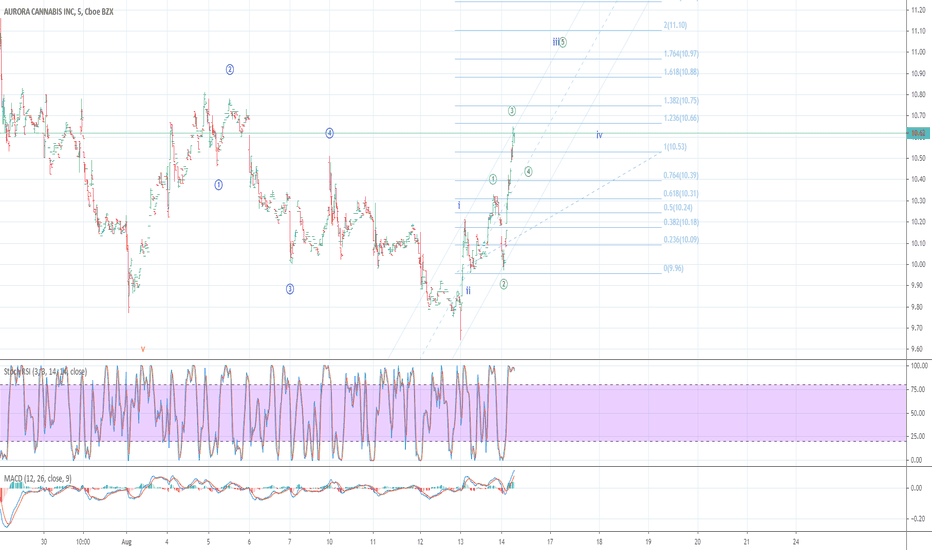This screenshot has width=932, height=550.
Task: Click the Aug label on time axis
Action: [x=126, y=542]
